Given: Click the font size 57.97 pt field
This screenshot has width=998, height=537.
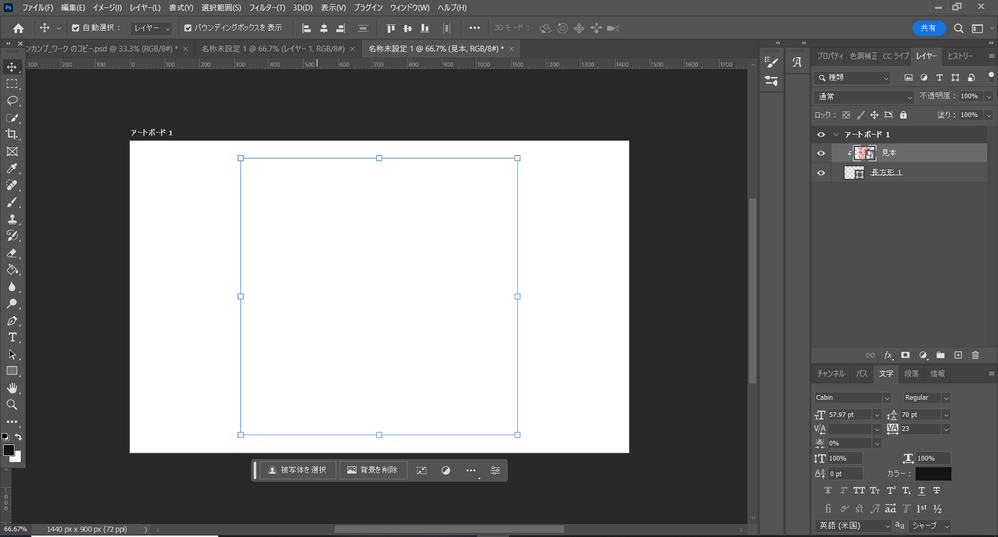Looking at the screenshot, I should 848,414.
